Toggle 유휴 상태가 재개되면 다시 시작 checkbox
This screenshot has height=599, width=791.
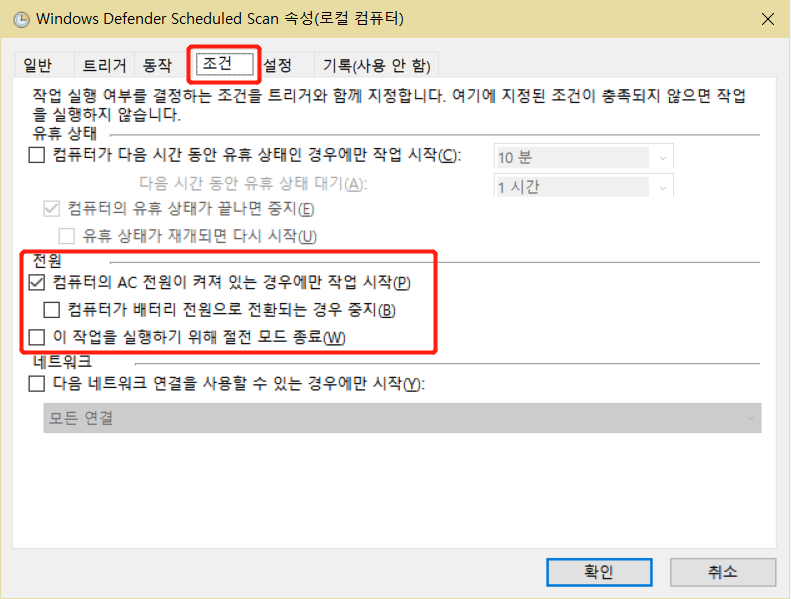tap(67, 236)
